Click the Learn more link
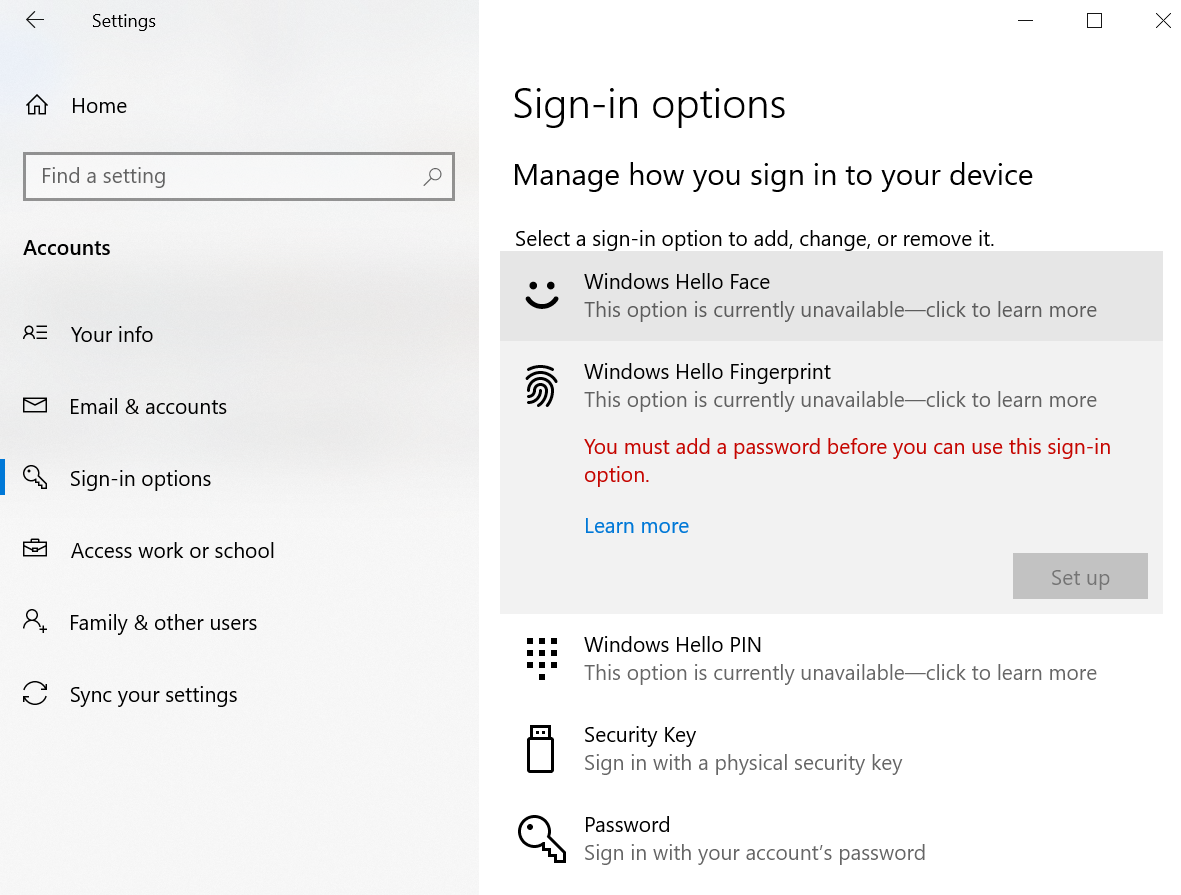Image resolution: width=1181 pixels, height=895 pixels. tap(636, 526)
